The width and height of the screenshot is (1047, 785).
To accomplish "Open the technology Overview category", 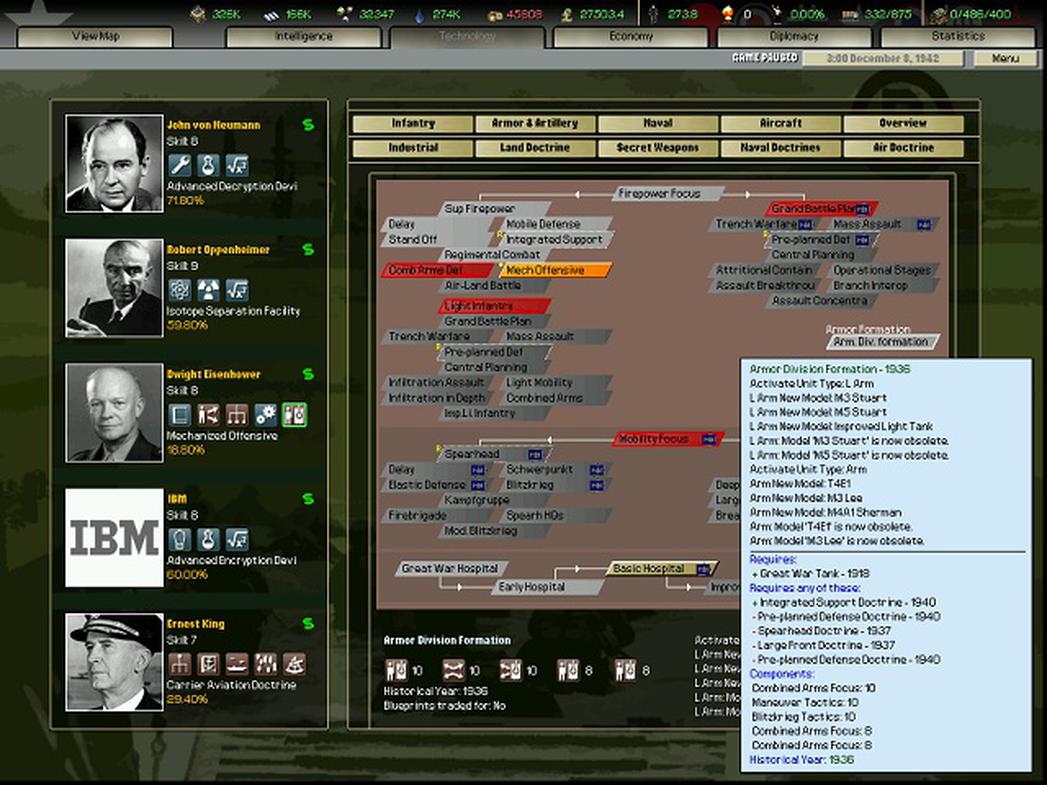I will click(x=903, y=123).
